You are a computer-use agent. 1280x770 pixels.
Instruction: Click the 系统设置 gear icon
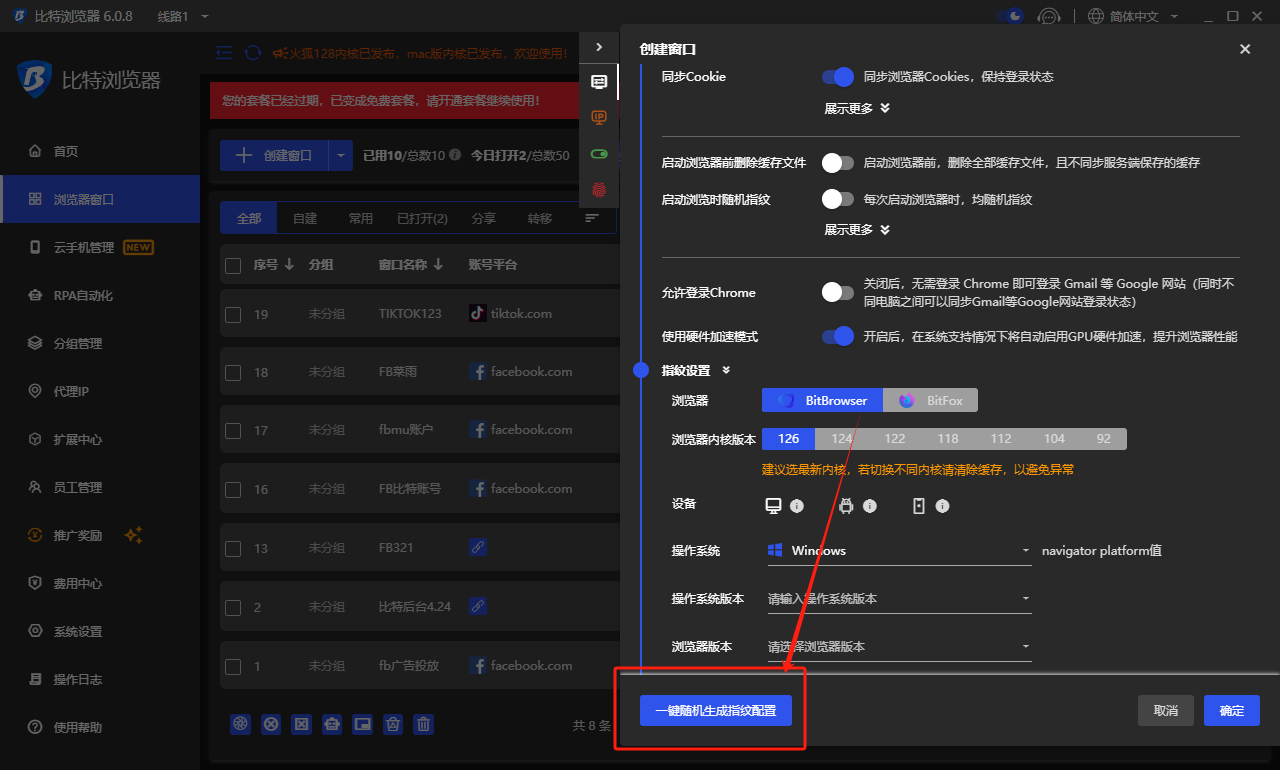[35, 631]
